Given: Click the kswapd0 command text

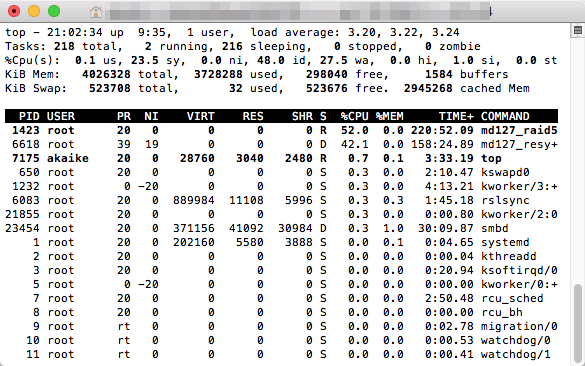Looking at the screenshot, I should pos(505,172).
